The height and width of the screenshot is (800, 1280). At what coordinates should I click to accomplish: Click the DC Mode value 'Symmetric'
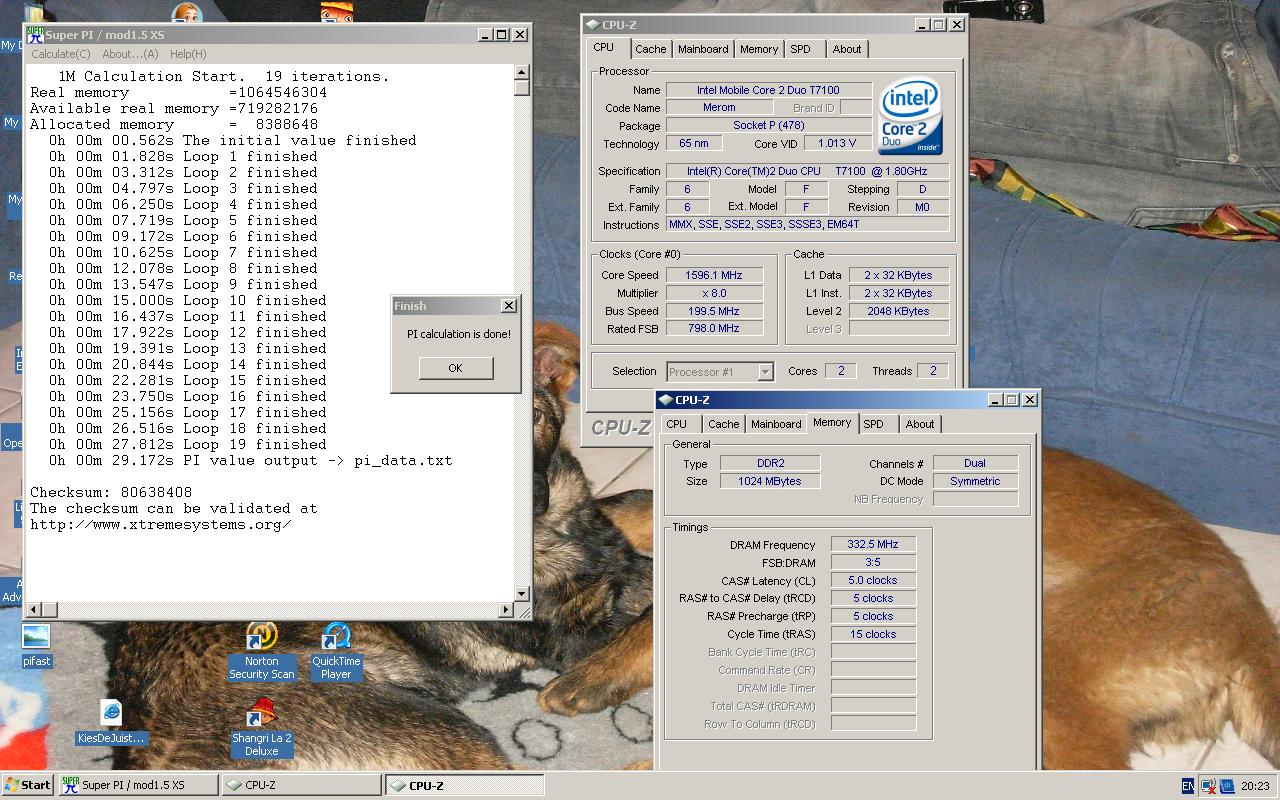pyautogui.click(x=976, y=481)
